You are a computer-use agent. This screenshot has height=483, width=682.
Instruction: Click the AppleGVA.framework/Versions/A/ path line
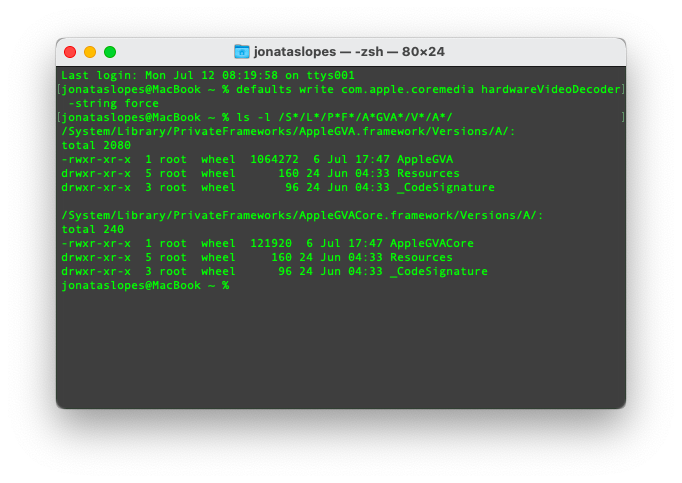coord(288,131)
